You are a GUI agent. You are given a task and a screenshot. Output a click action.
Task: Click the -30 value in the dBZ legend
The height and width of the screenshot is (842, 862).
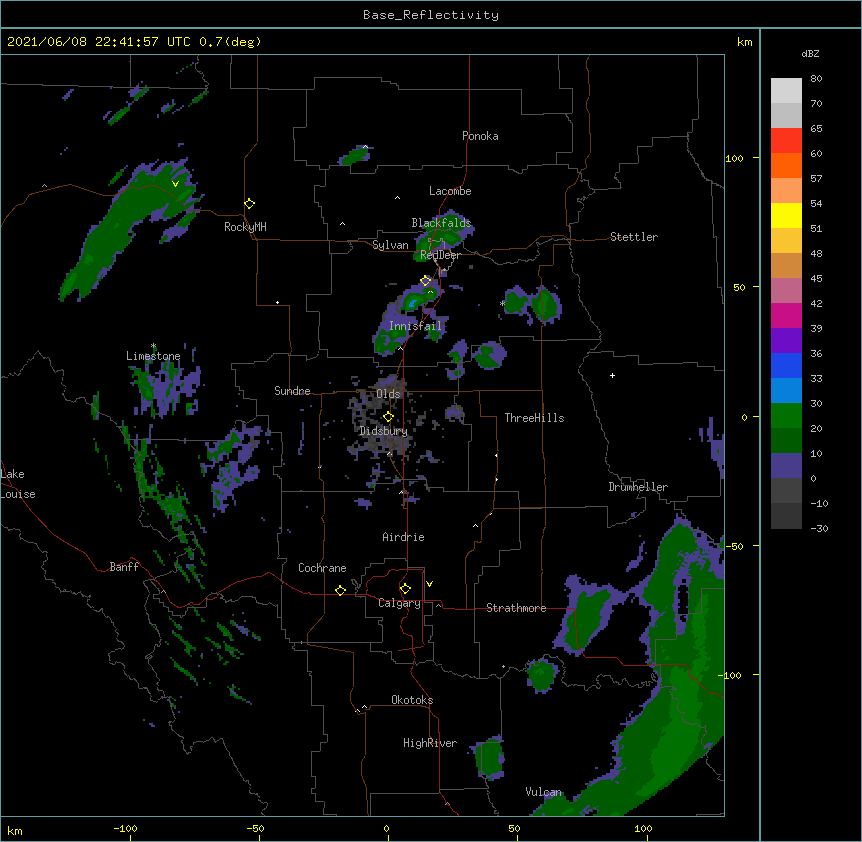point(819,529)
